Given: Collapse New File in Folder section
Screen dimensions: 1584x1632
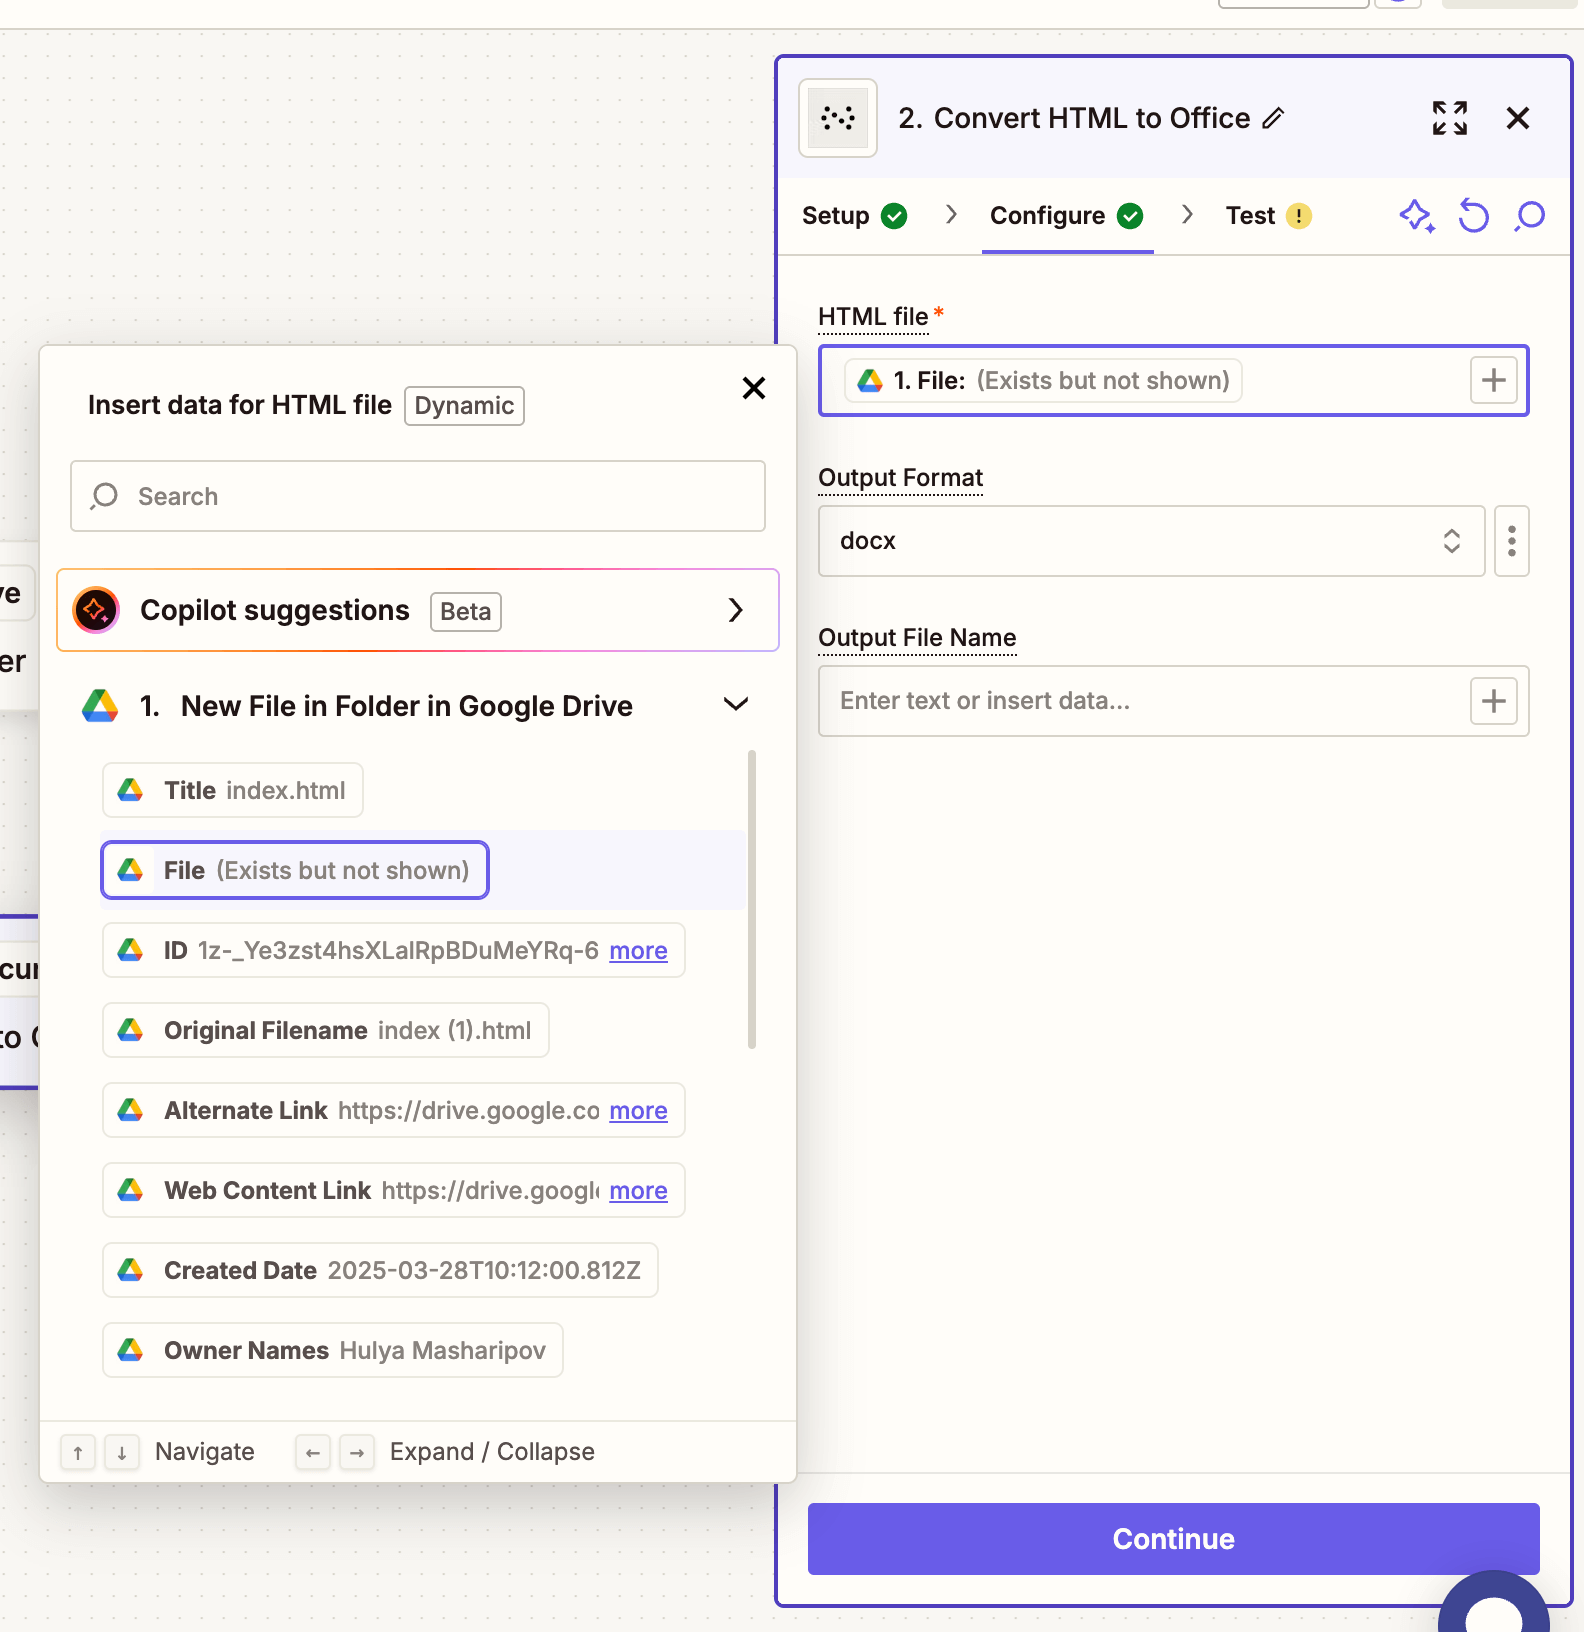Looking at the screenshot, I should point(736,705).
